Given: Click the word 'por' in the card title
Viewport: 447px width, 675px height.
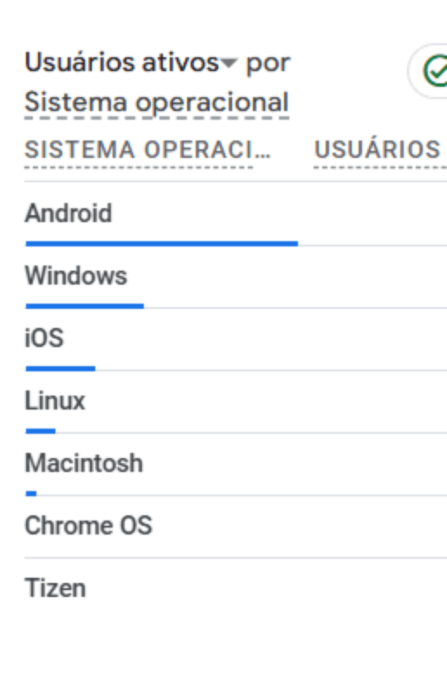Looking at the screenshot, I should tap(268, 65).
